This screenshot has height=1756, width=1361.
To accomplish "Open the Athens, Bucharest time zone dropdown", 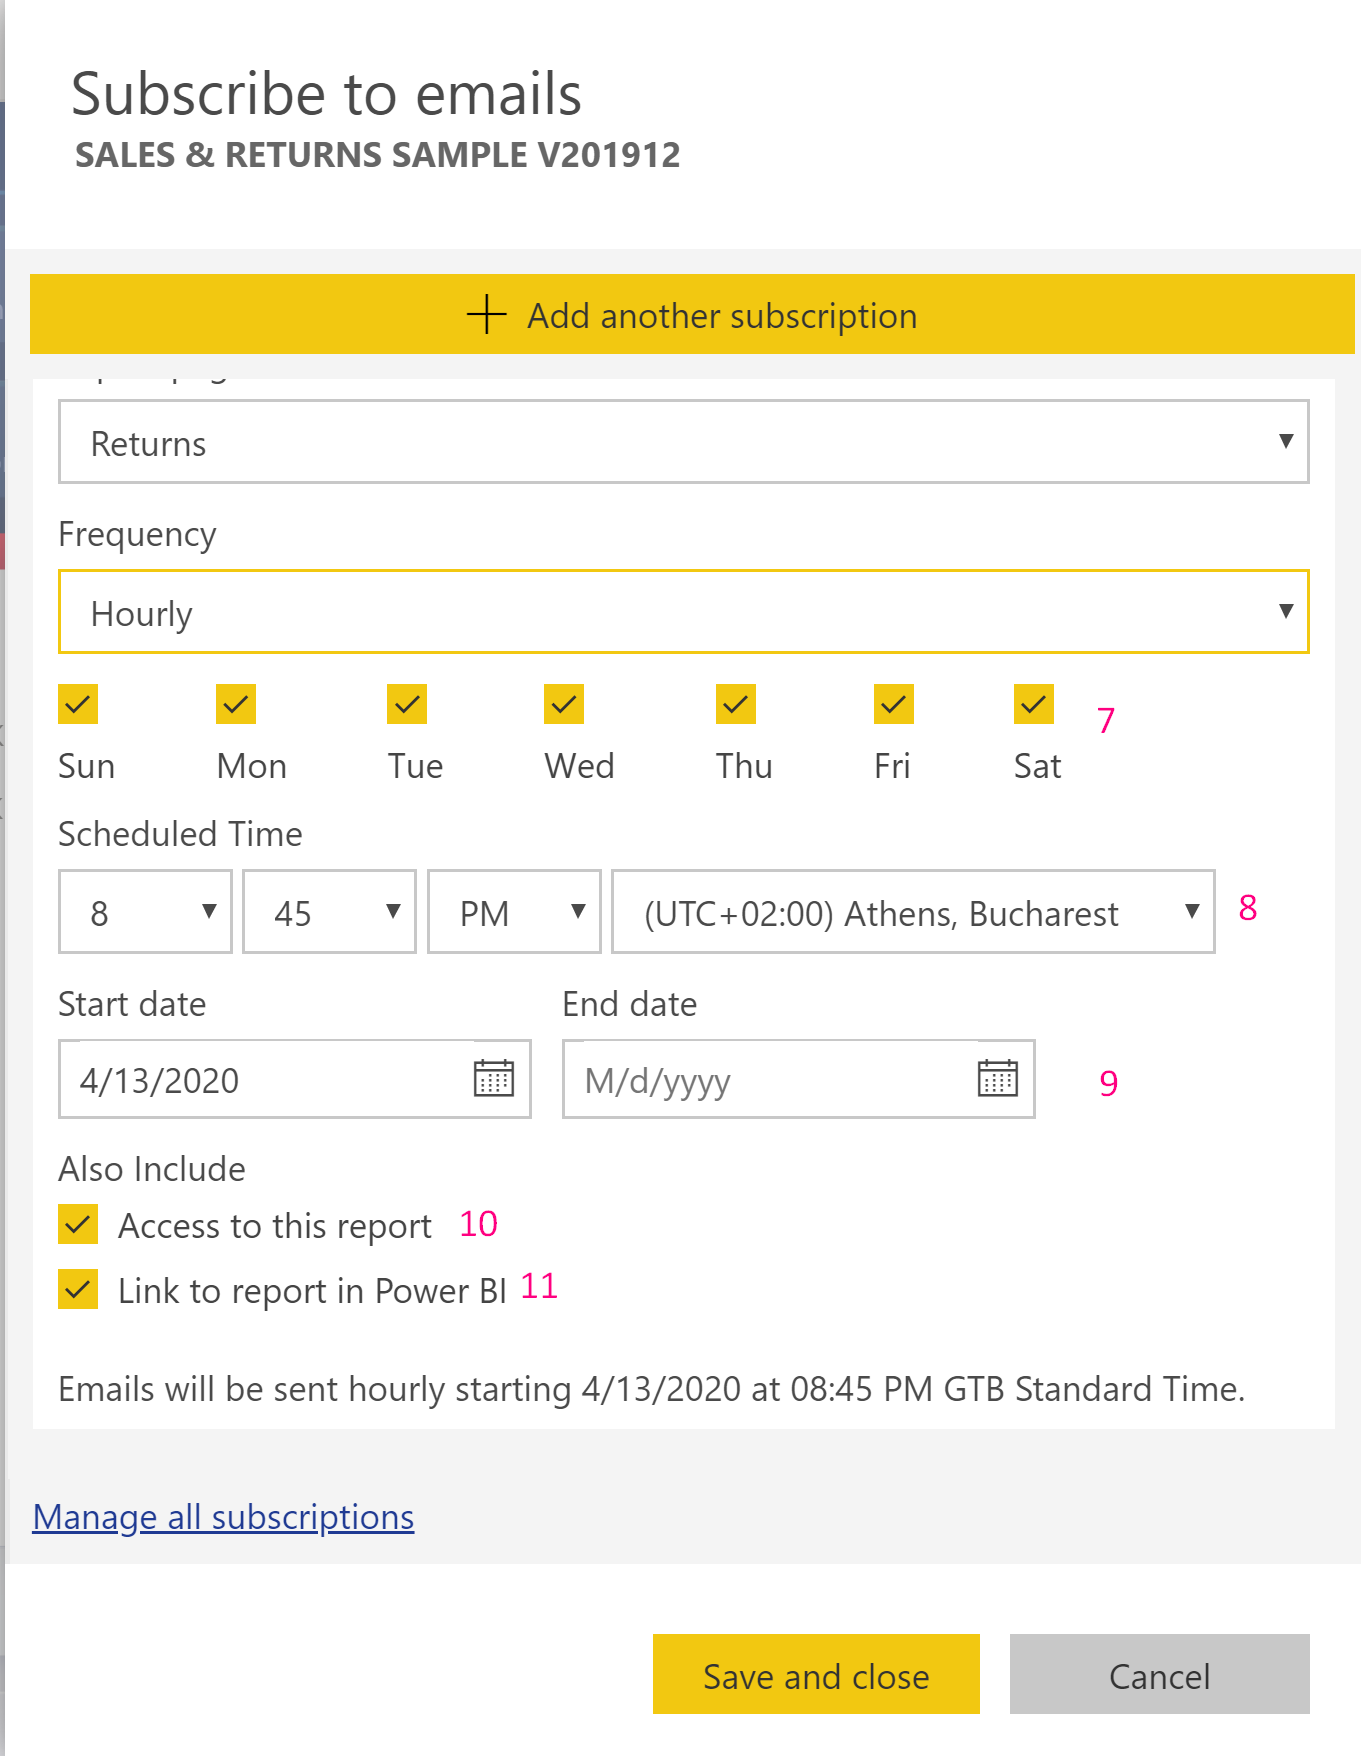I will [912, 912].
